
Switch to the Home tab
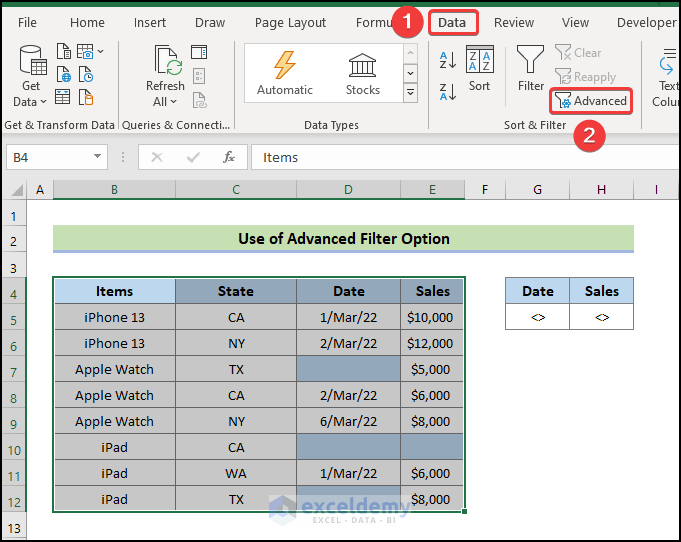[87, 23]
